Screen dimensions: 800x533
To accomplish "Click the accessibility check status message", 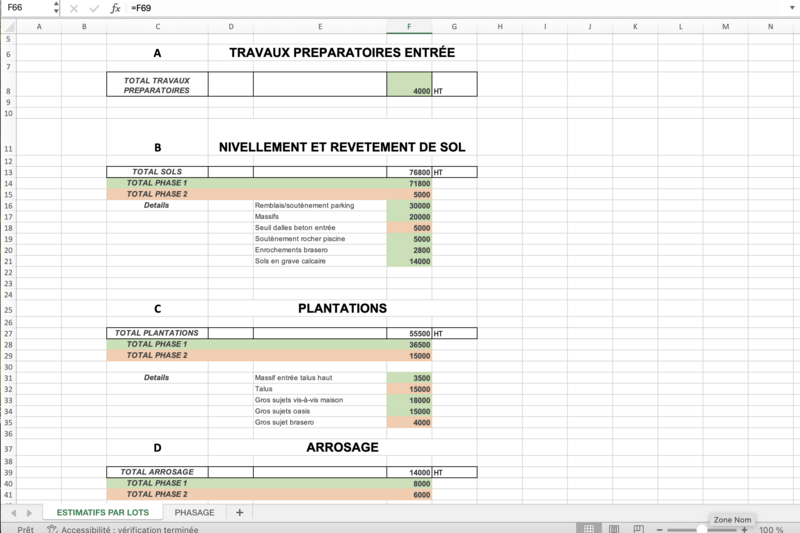I will [x=132, y=529].
